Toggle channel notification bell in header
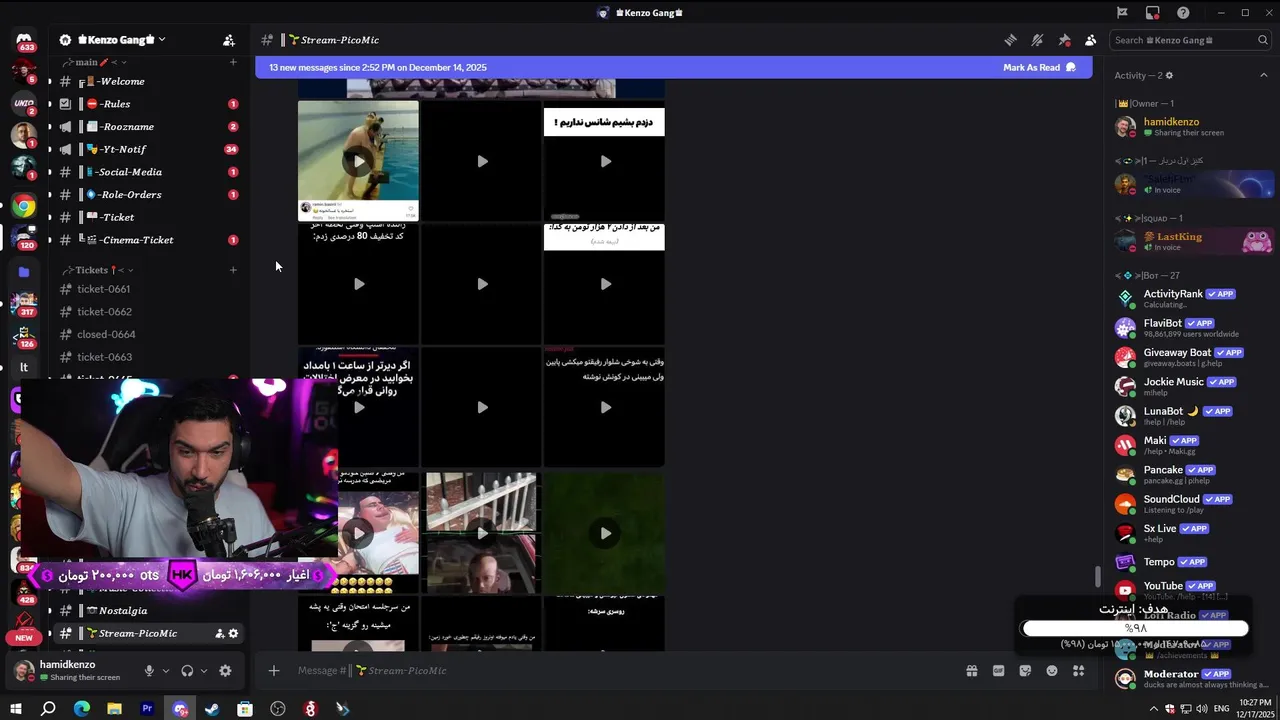Screen dimensions: 1280x720 pyautogui.click(x=1037, y=40)
